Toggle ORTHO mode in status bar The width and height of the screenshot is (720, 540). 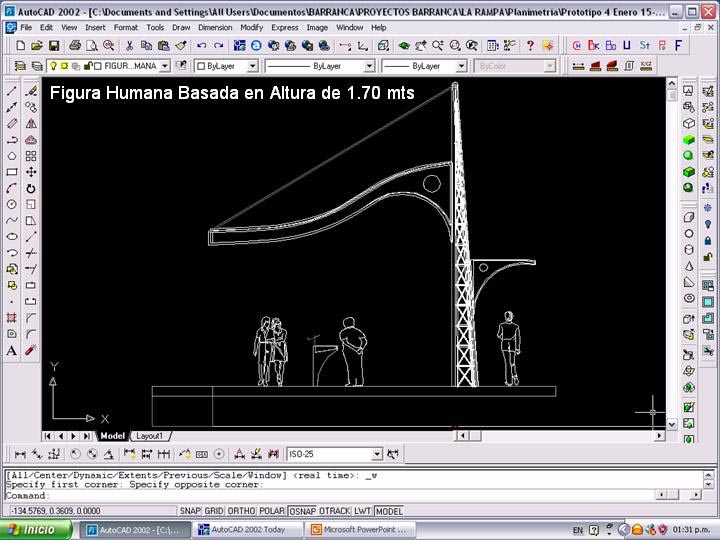pos(241,511)
